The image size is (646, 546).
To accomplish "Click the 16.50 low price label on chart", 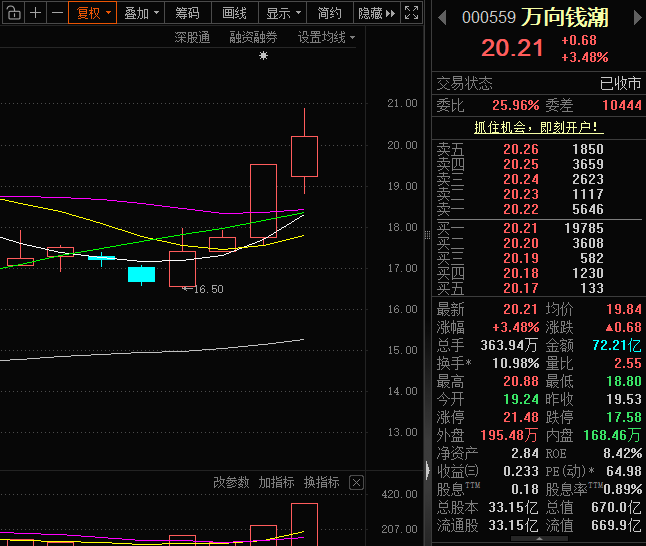I will click(x=208, y=289).
